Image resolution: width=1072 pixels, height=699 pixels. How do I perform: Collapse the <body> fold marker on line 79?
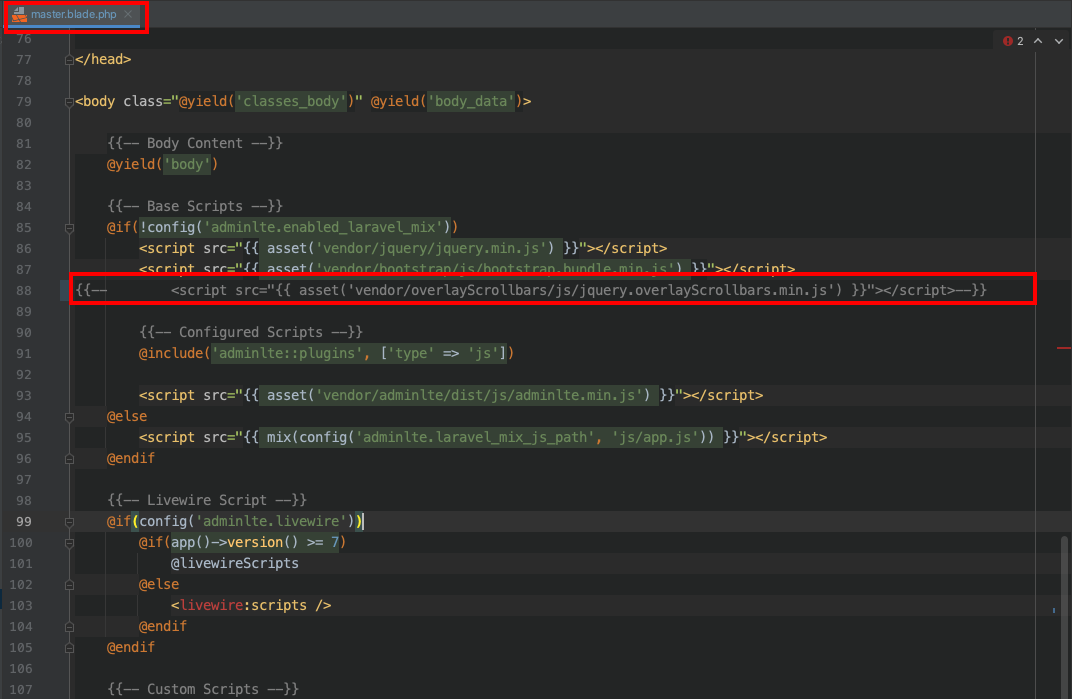(x=69, y=102)
